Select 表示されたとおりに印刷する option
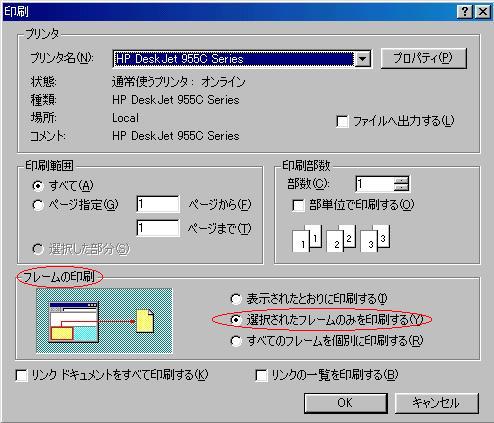 (x=236, y=299)
